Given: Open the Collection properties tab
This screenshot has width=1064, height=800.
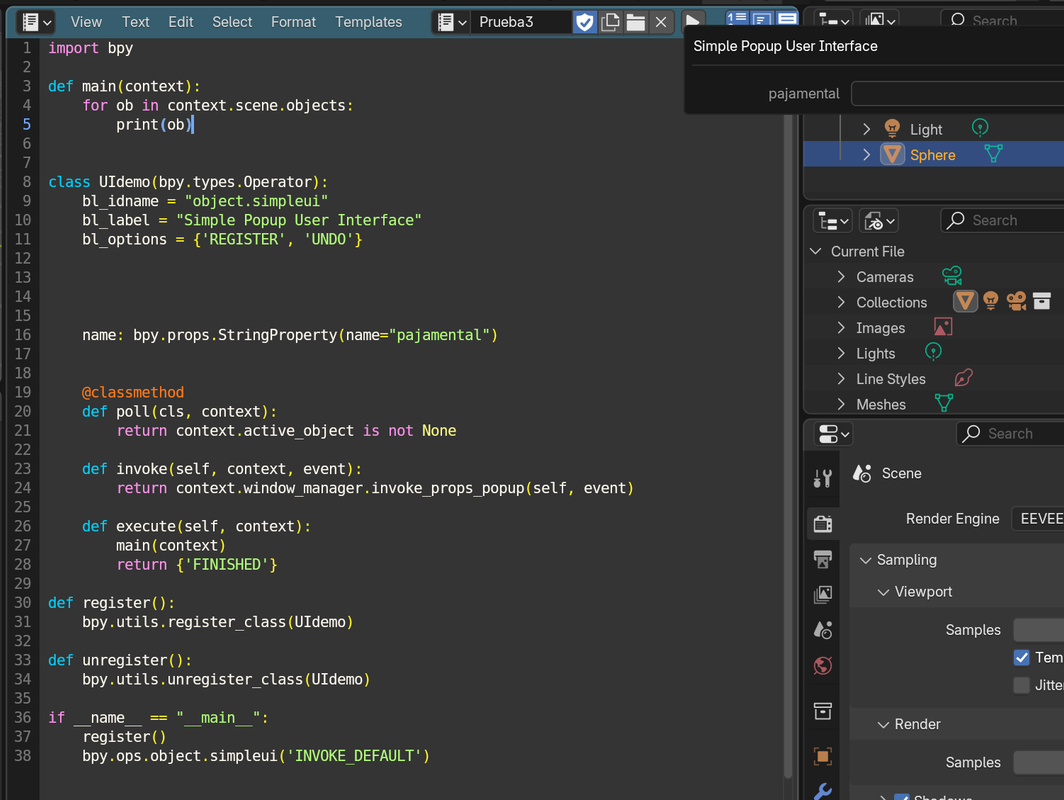Looking at the screenshot, I should point(822,711).
